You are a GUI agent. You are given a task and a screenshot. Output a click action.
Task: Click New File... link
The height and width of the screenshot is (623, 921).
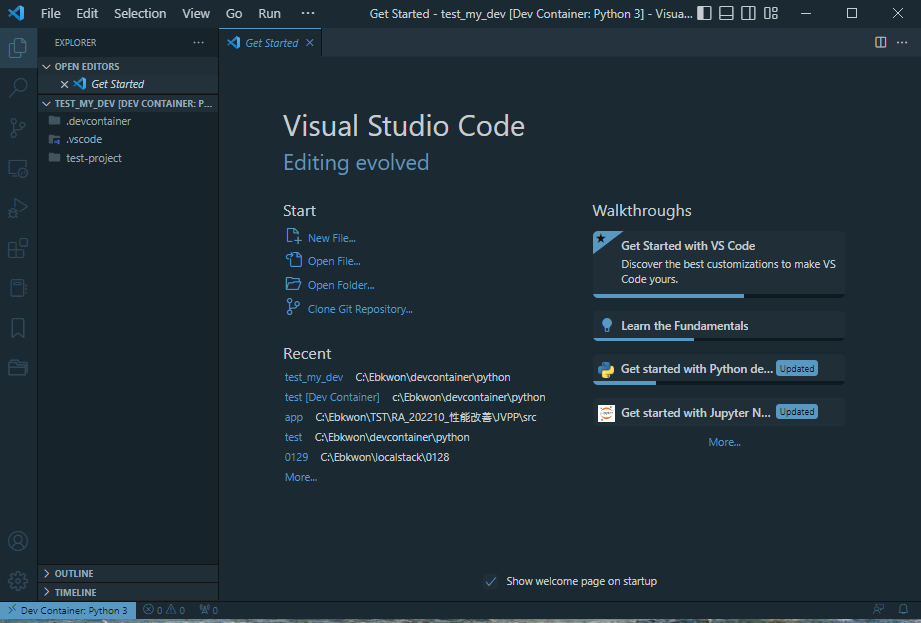(321, 237)
